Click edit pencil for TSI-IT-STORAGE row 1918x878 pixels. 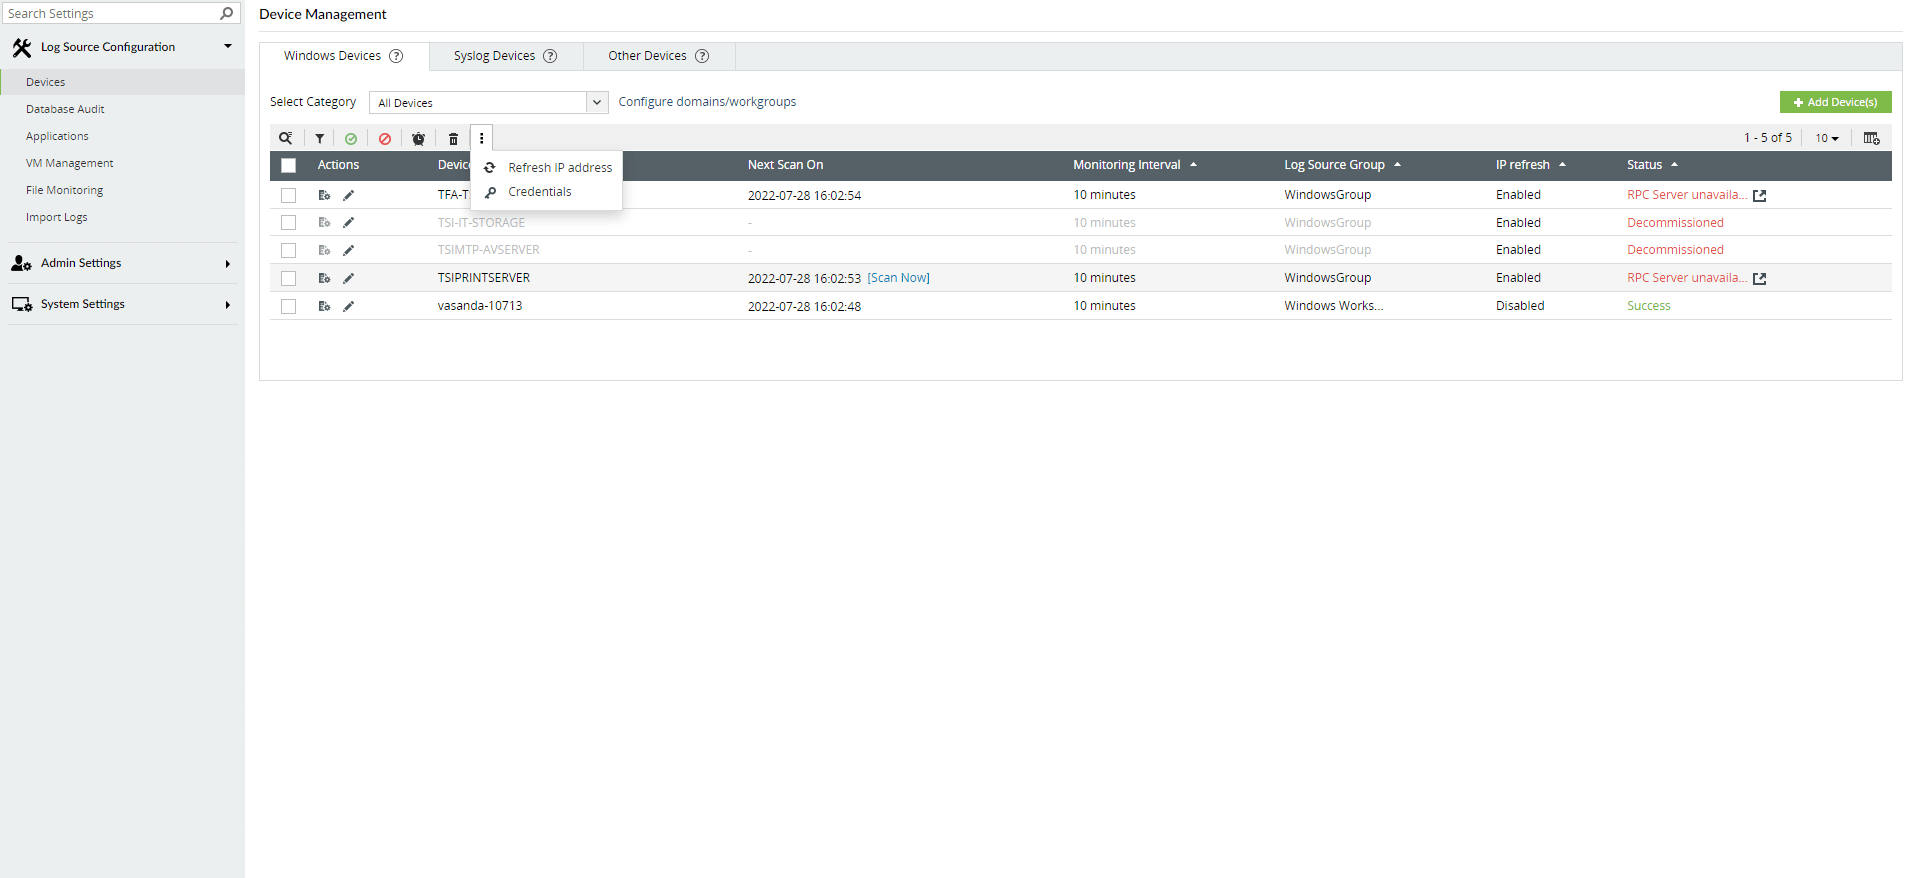click(x=349, y=222)
